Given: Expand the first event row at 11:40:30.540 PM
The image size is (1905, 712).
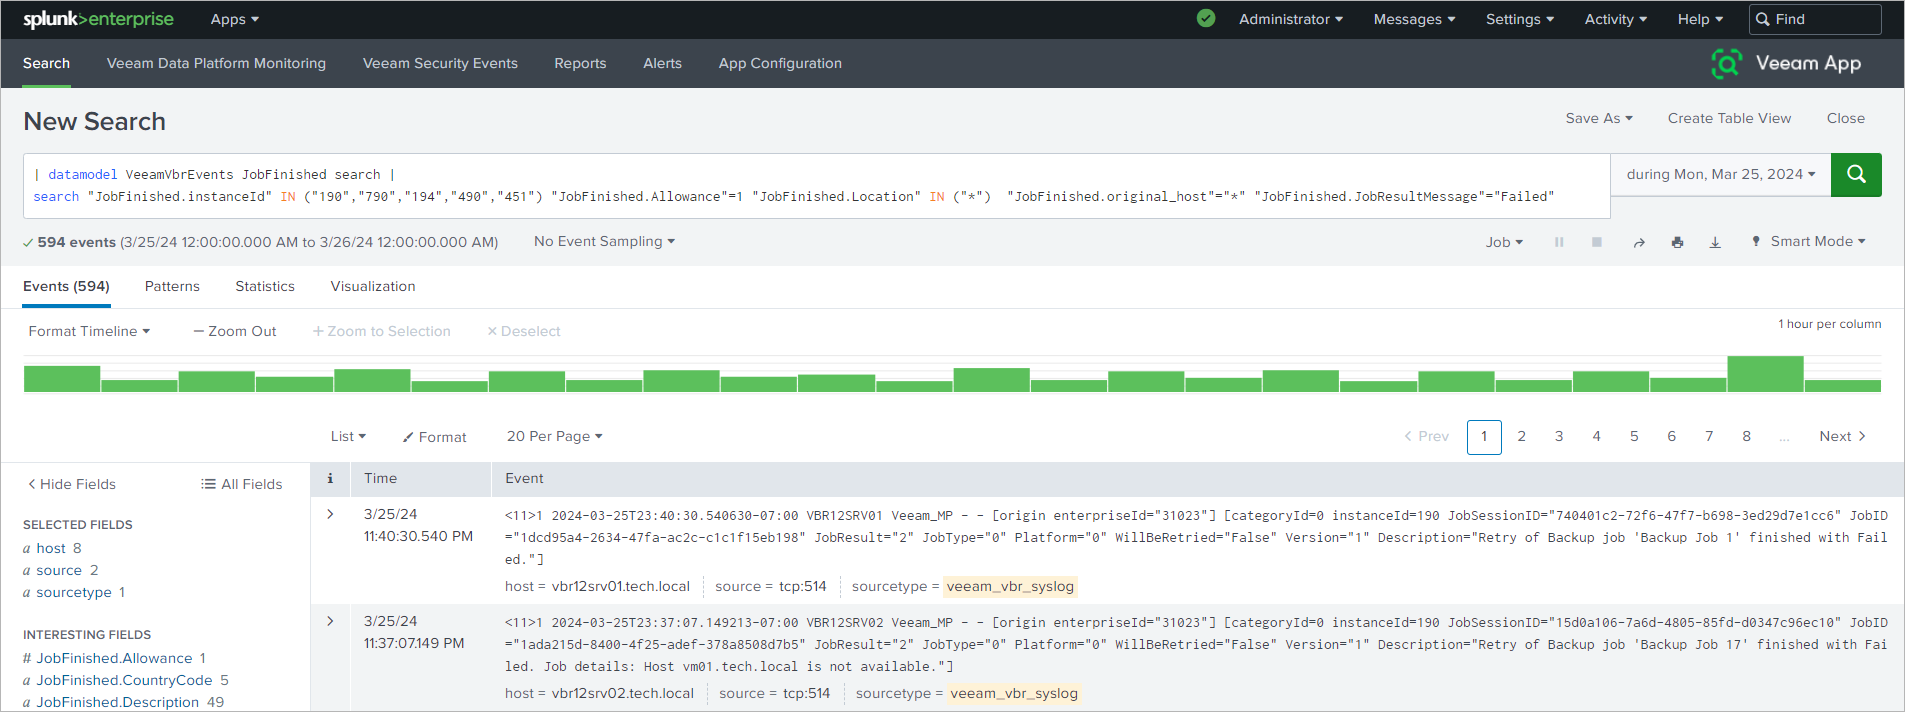Looking at the screenshot, I should [x=330, y=514].
